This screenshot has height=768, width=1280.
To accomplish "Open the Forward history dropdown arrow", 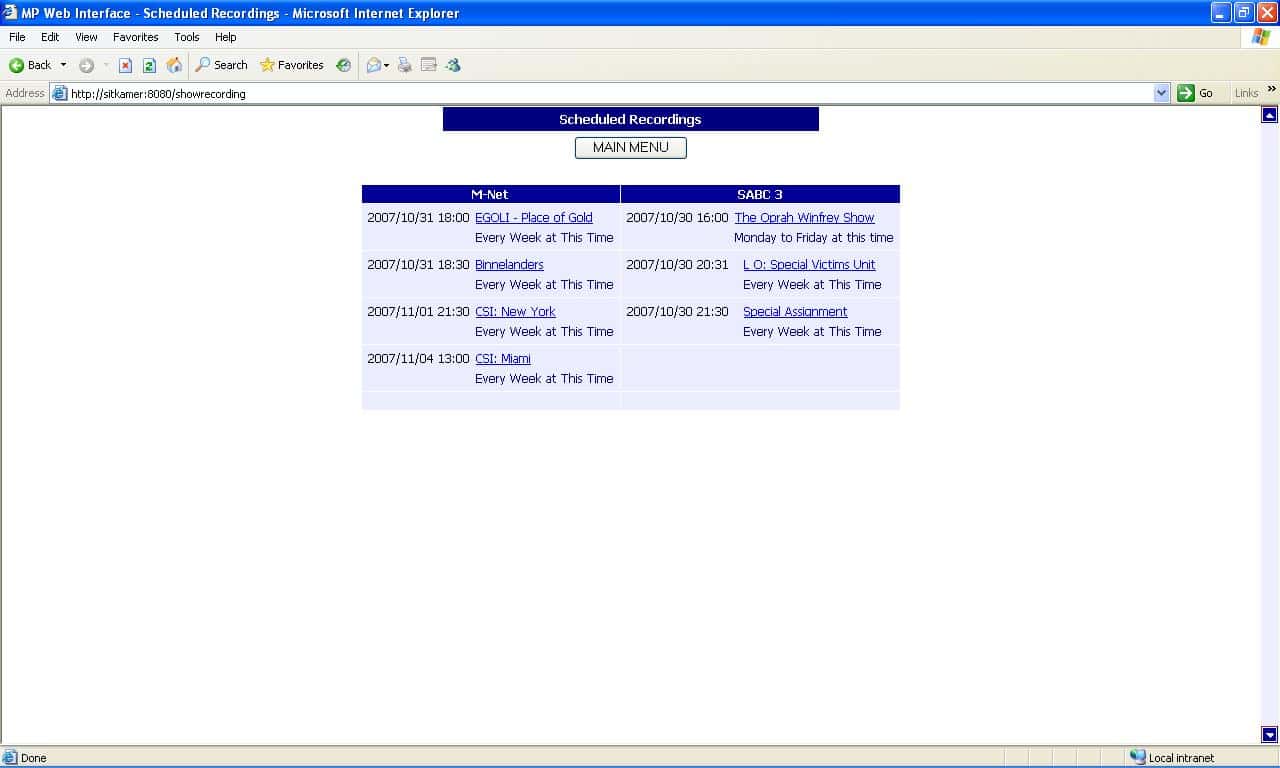I will 106,65.
